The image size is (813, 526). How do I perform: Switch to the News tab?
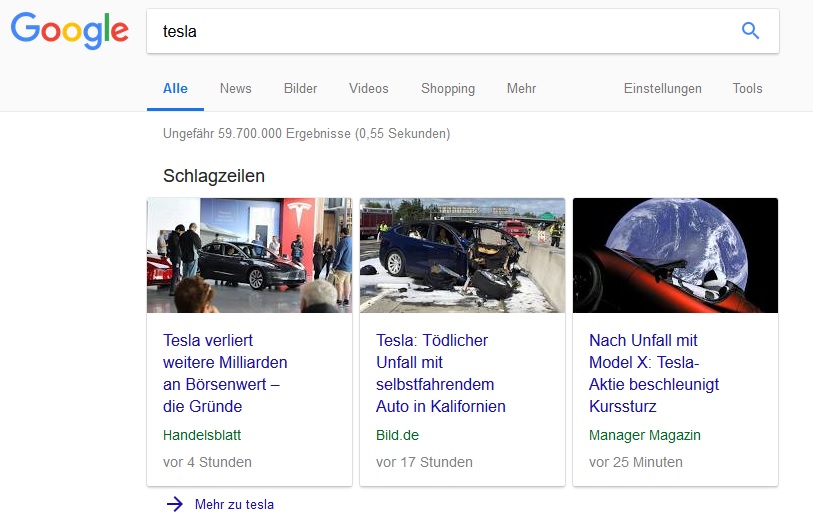(236, 88)
